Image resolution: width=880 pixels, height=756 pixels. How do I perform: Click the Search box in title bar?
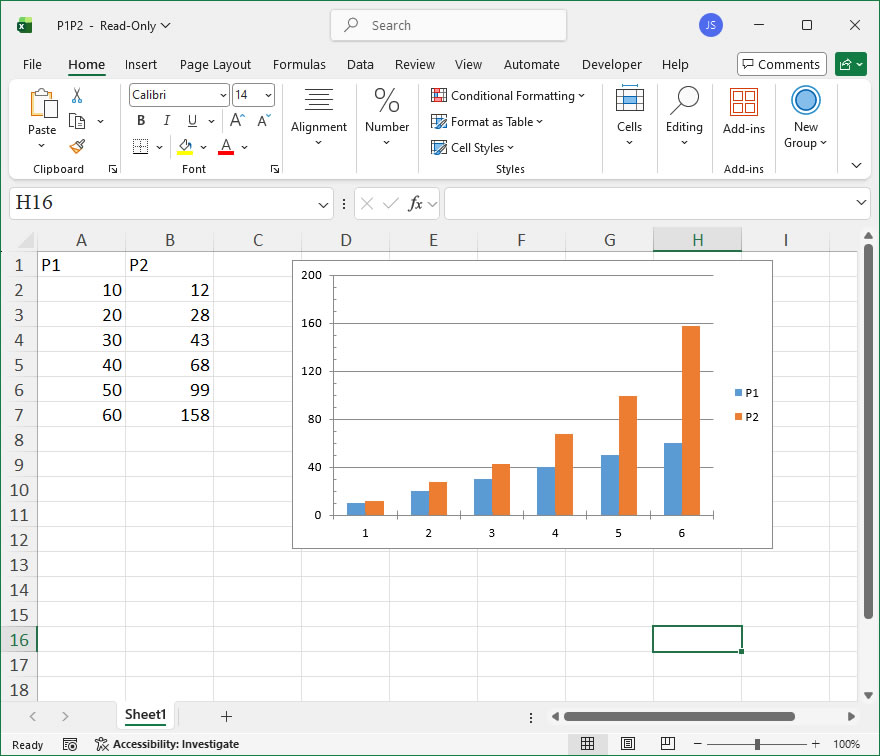[448, 25]
